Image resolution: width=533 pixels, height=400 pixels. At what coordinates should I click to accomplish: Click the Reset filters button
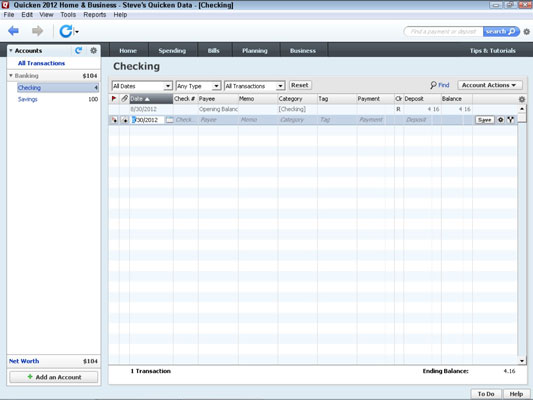300,85
